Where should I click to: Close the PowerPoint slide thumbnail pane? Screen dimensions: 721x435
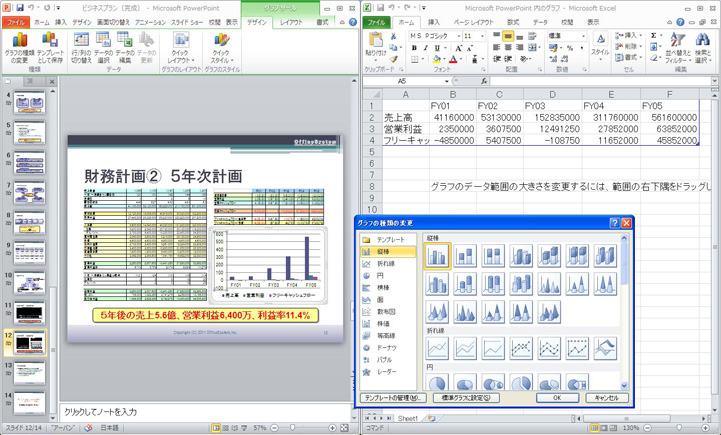coord(52,81)
